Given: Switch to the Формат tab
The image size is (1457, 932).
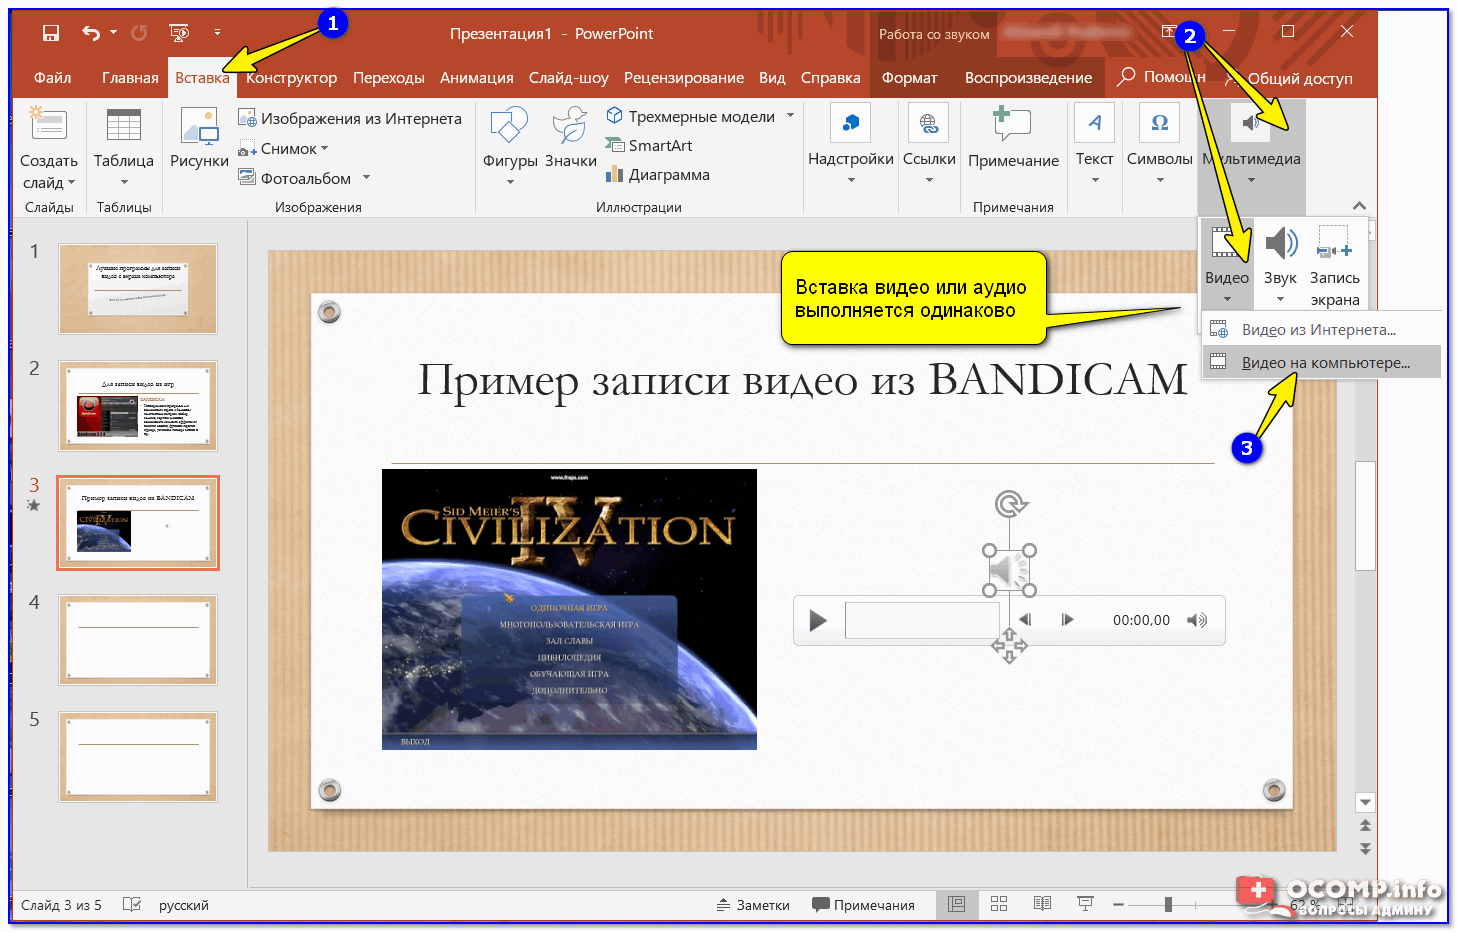Looking at the screenshot, I should tap(909, 77).
